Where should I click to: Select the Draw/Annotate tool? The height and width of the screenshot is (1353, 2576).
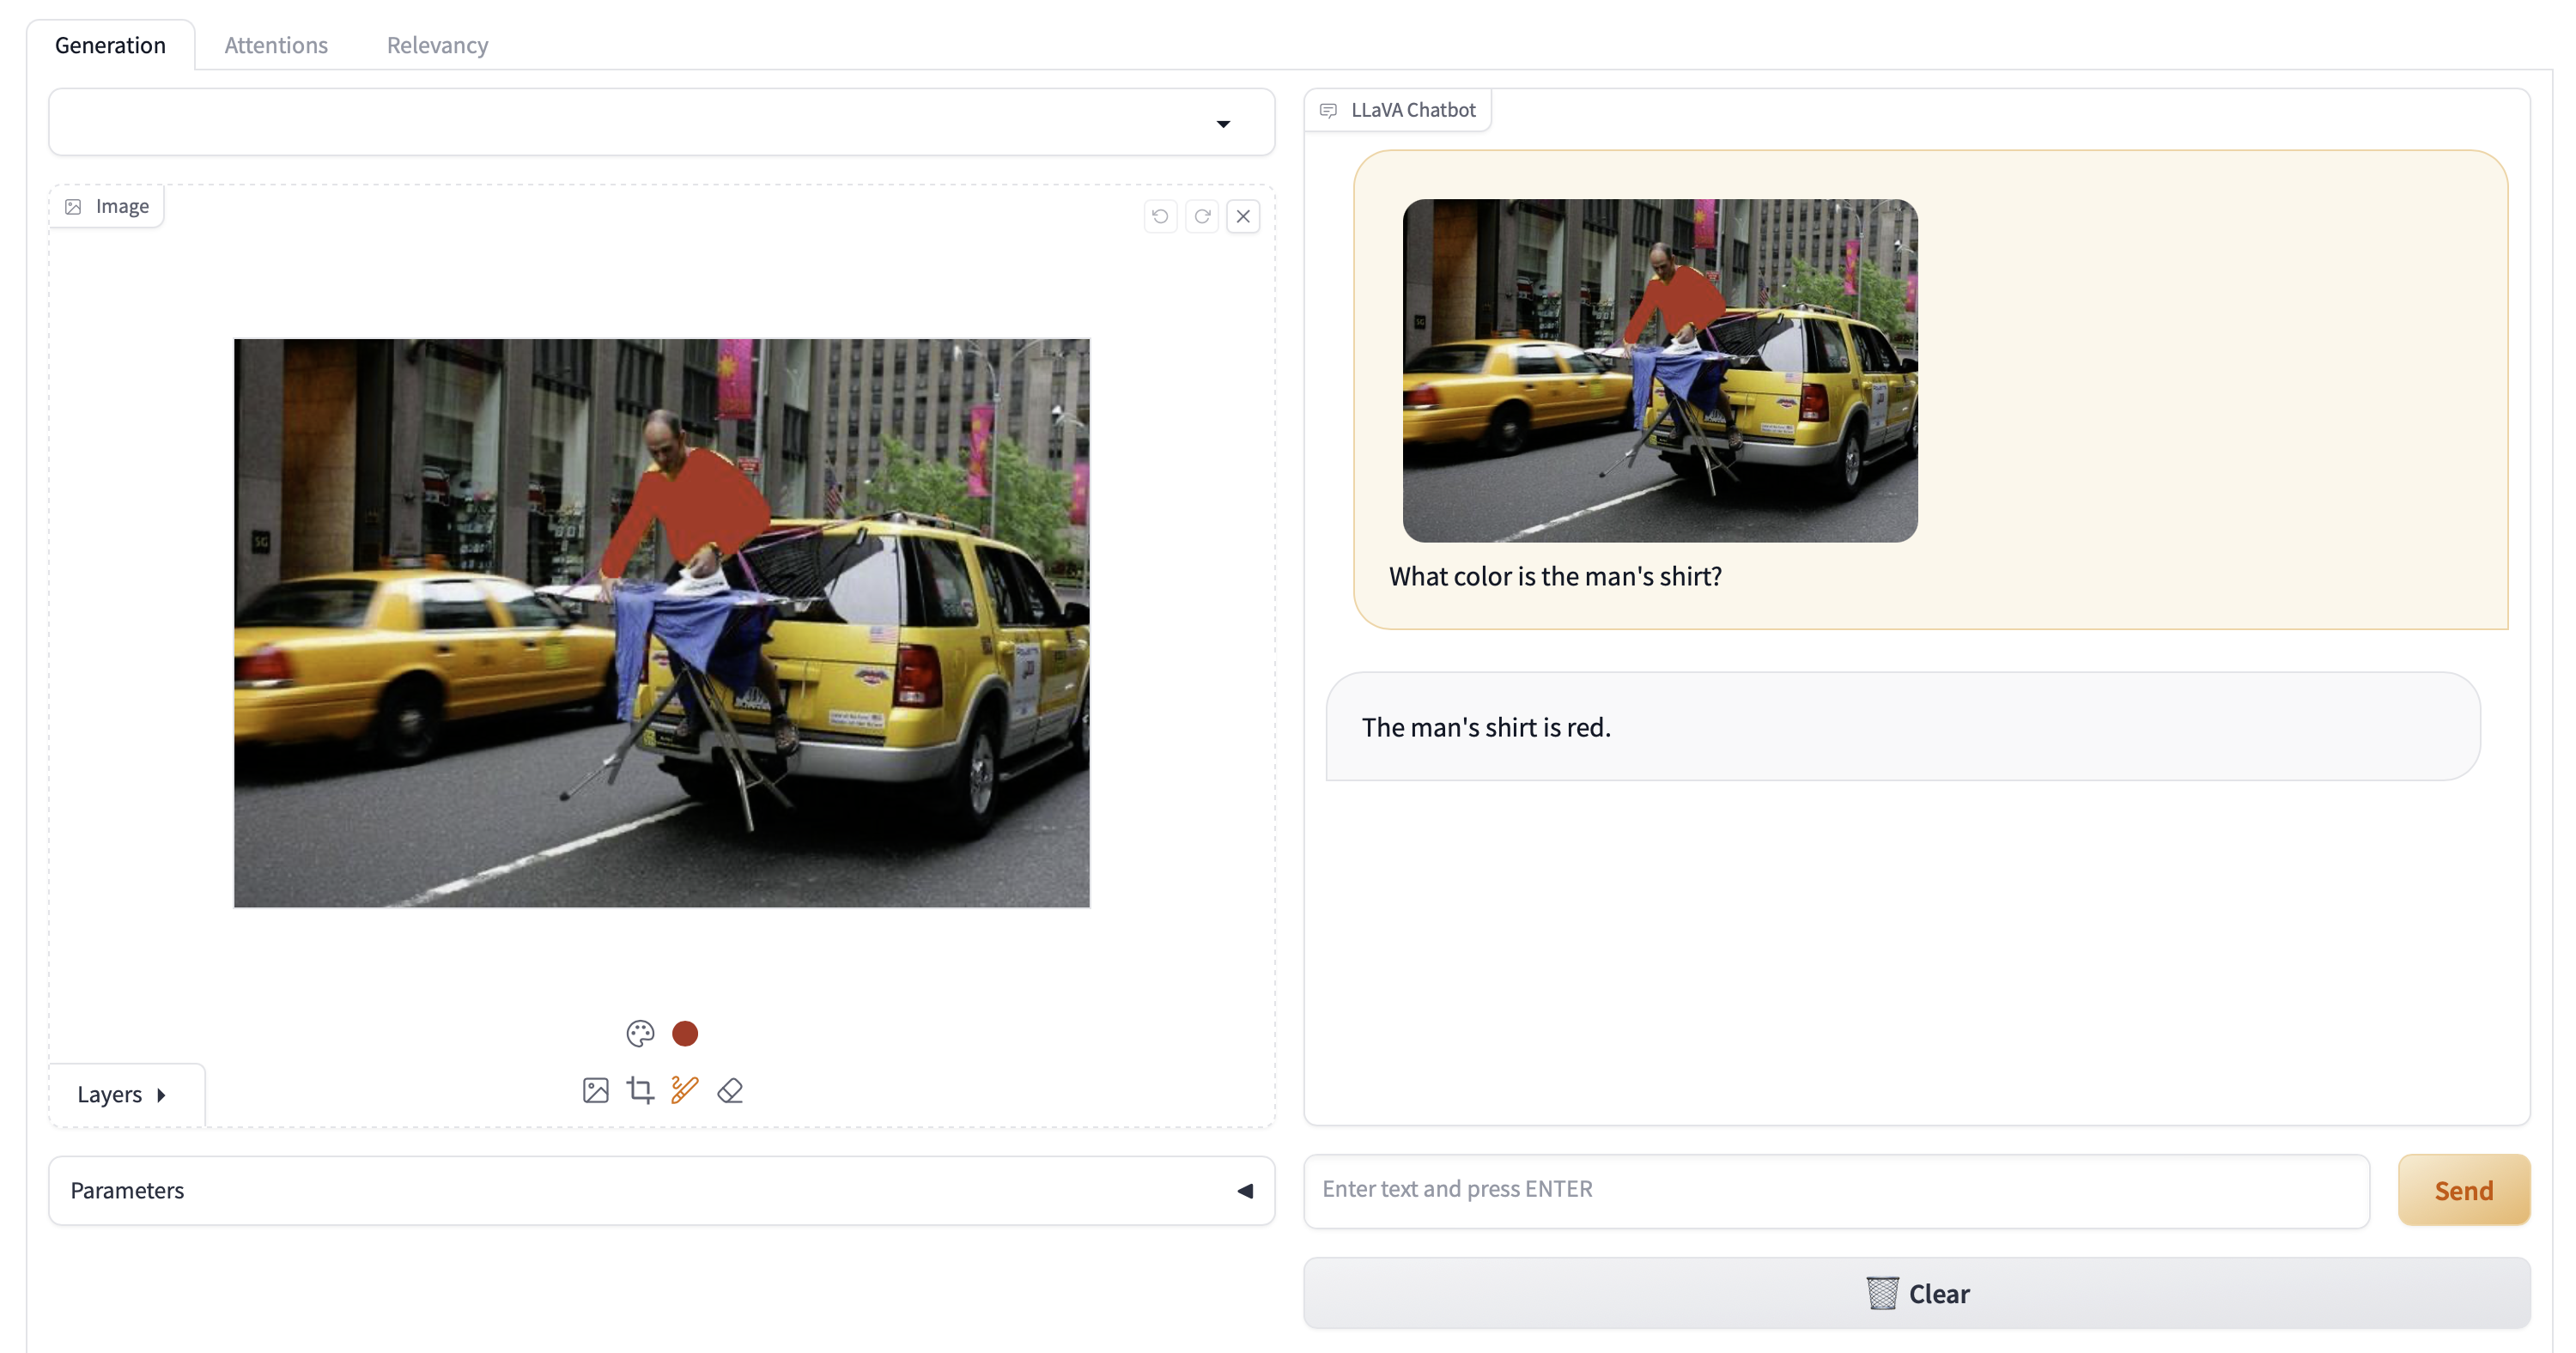click(x=682, y=1089)
